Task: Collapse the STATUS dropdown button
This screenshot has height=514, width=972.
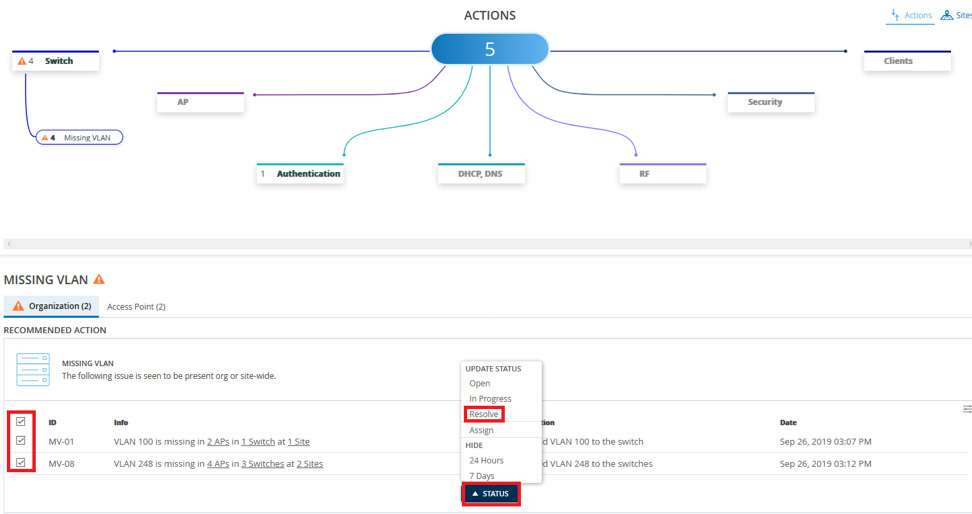Action: click(x=490, y=494)
